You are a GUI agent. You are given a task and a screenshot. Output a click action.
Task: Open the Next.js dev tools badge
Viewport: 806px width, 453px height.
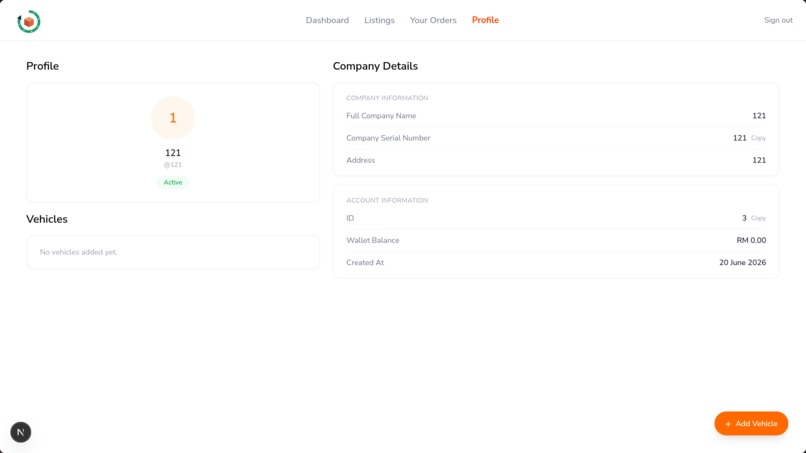click(21, 432)
